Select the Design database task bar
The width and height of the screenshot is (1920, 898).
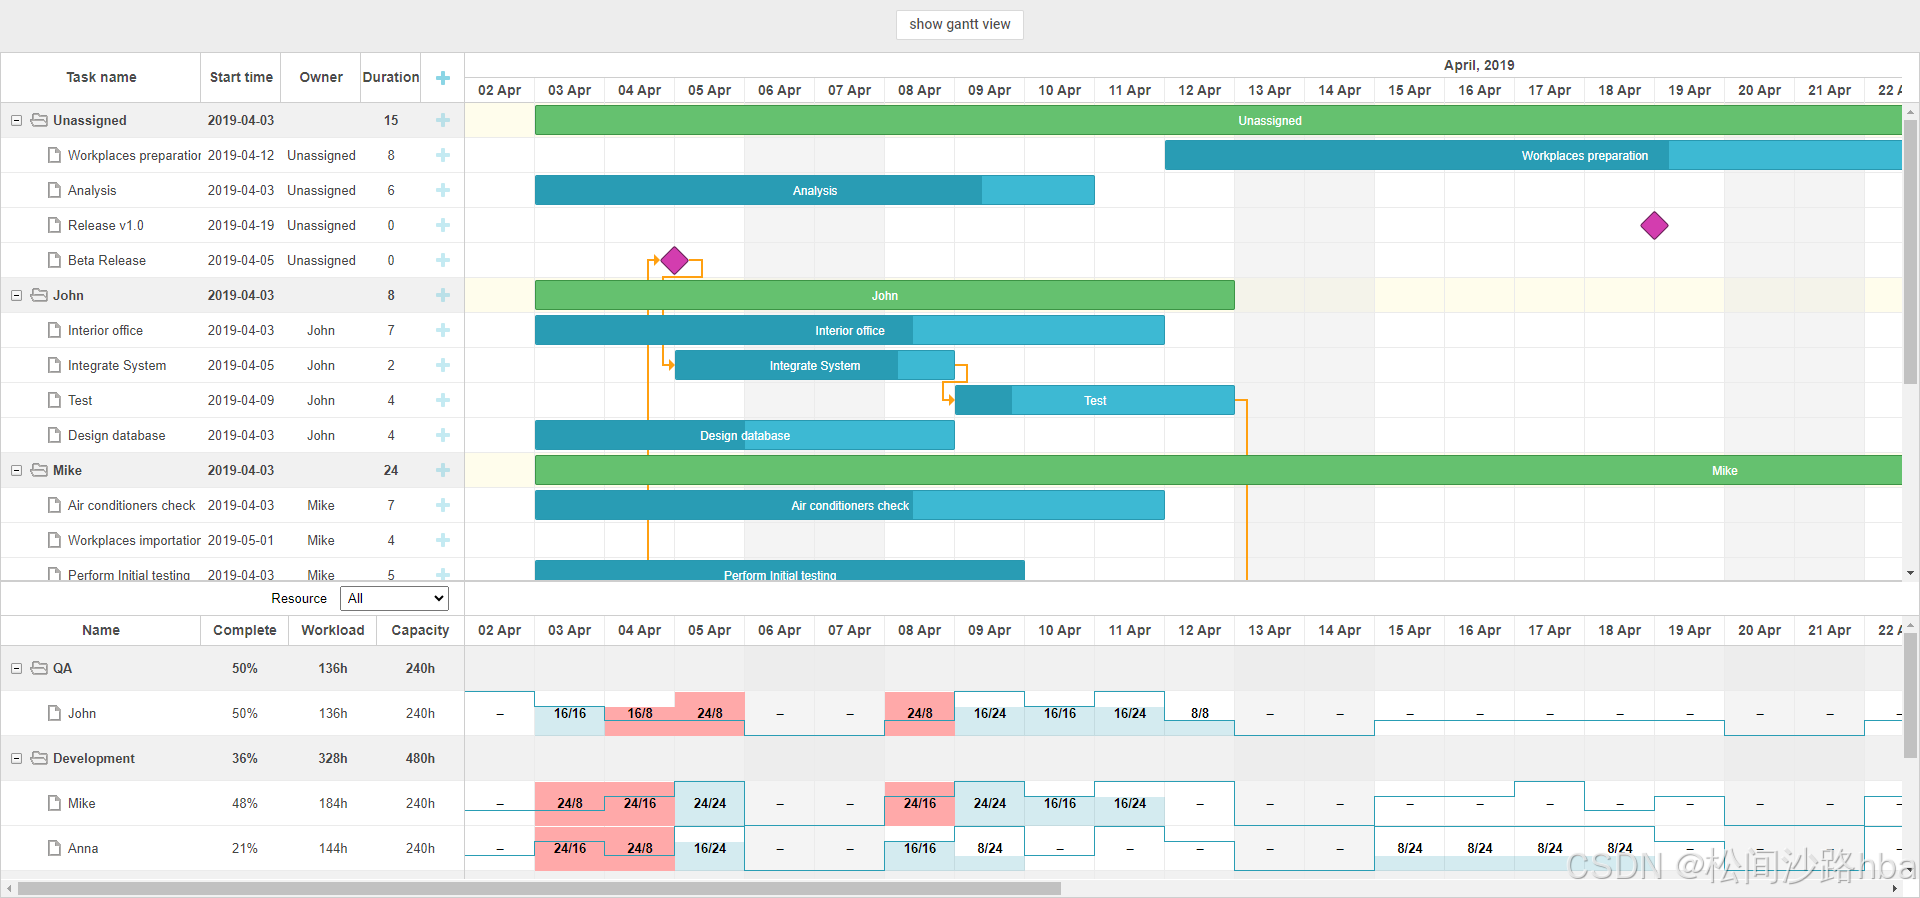click(745, 435)
